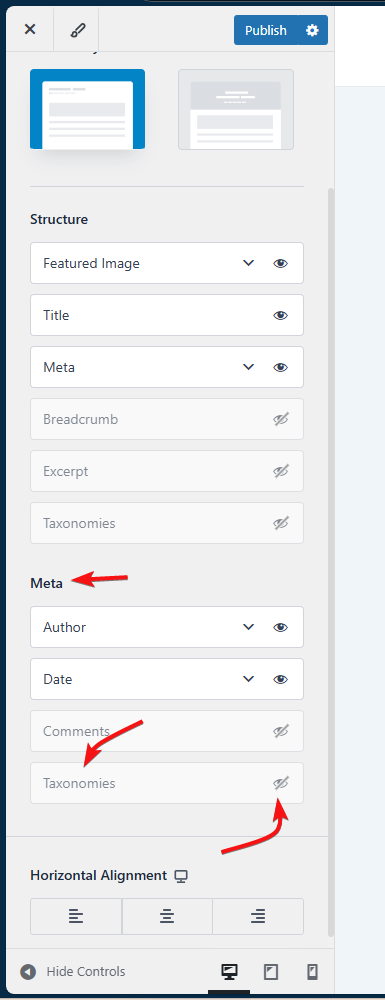Switch to tablet preview icon
385x1000 pixels.
point(271,971)
